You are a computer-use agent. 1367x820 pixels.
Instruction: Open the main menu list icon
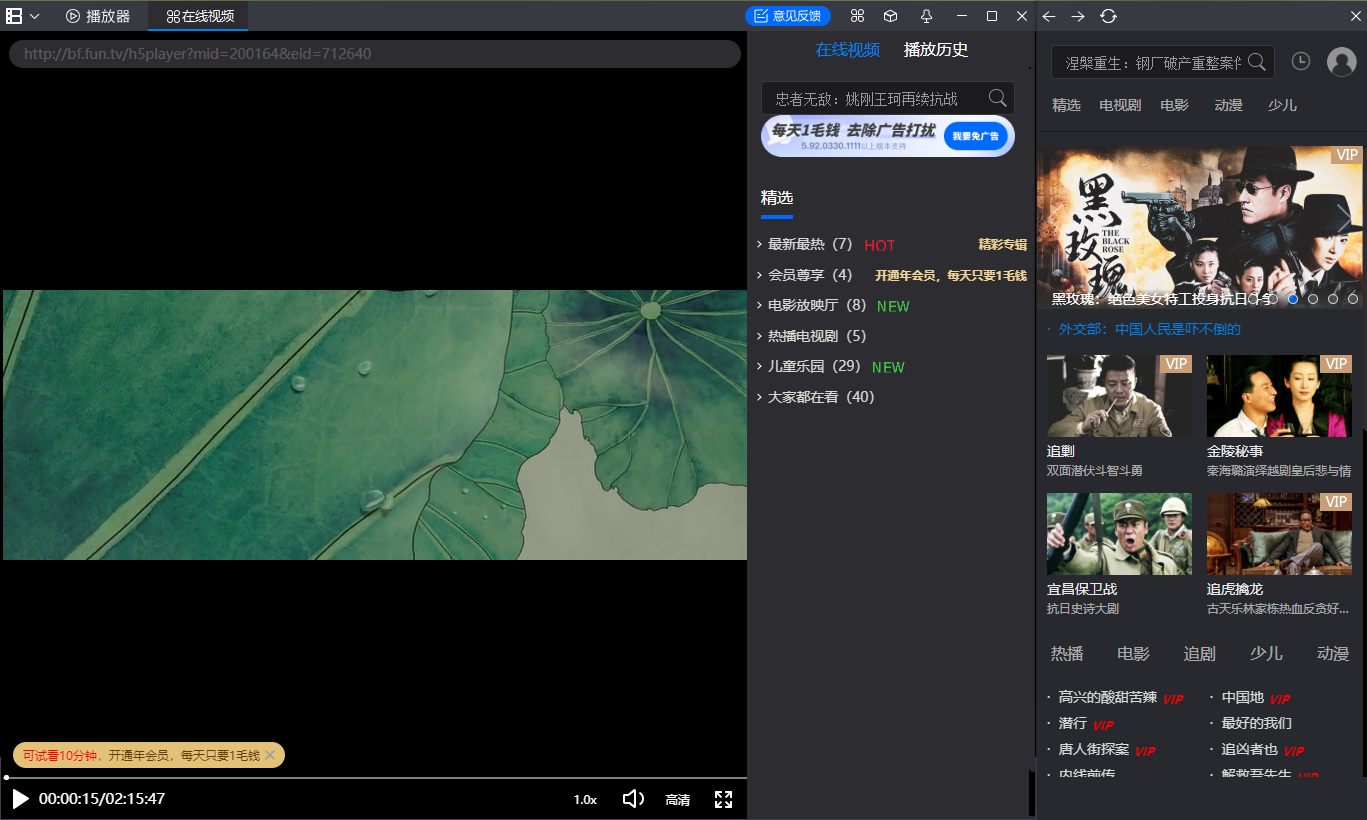pos(15,16)
